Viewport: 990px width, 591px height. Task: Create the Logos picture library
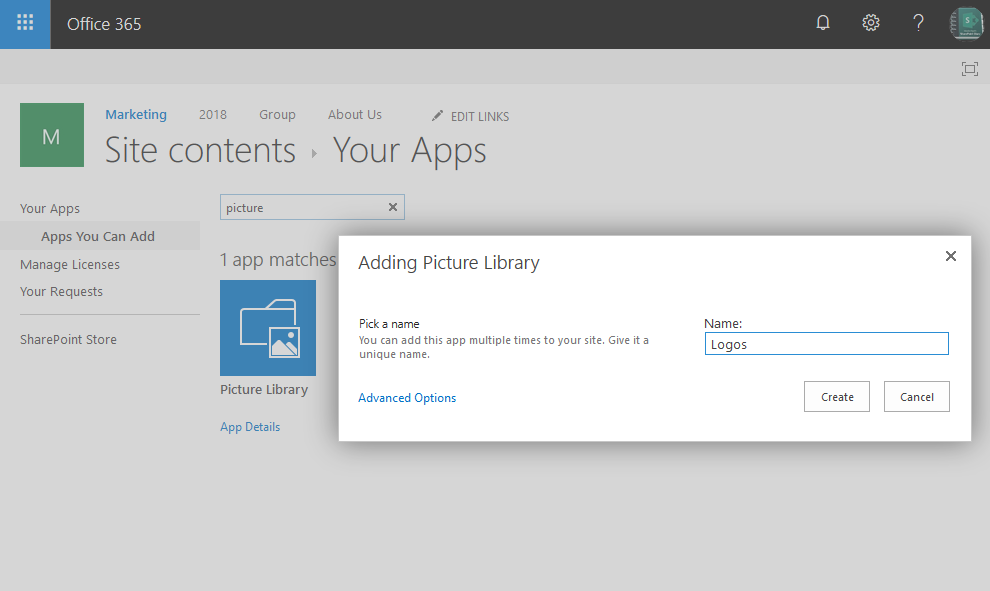point(836,396)
